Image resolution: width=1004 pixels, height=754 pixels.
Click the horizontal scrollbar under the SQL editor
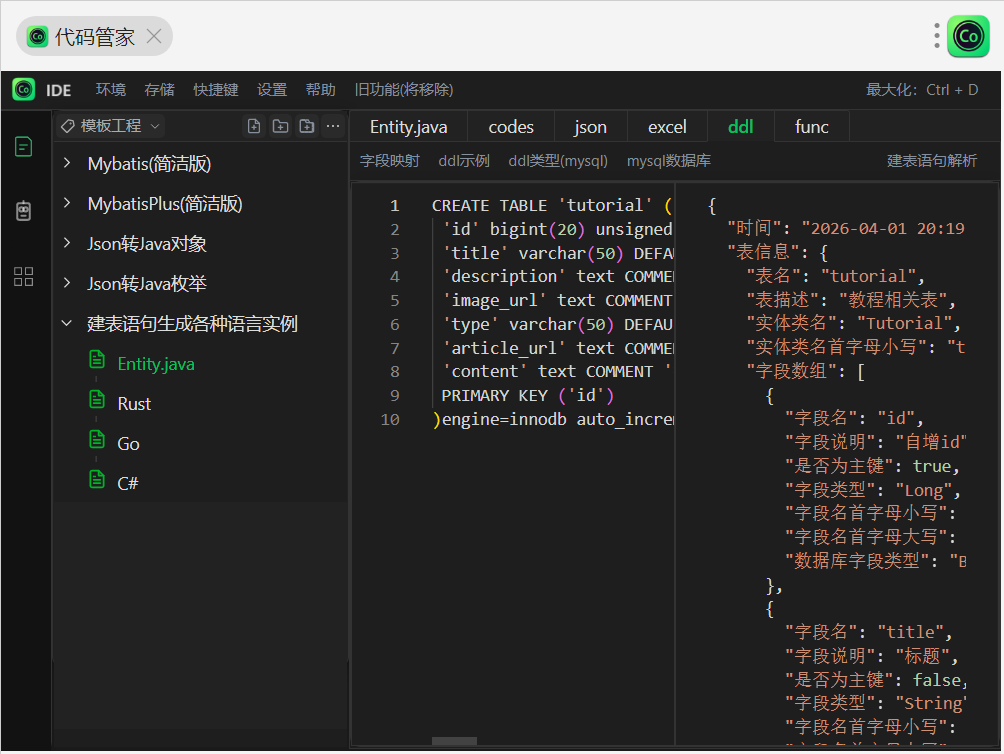[454, 741]
